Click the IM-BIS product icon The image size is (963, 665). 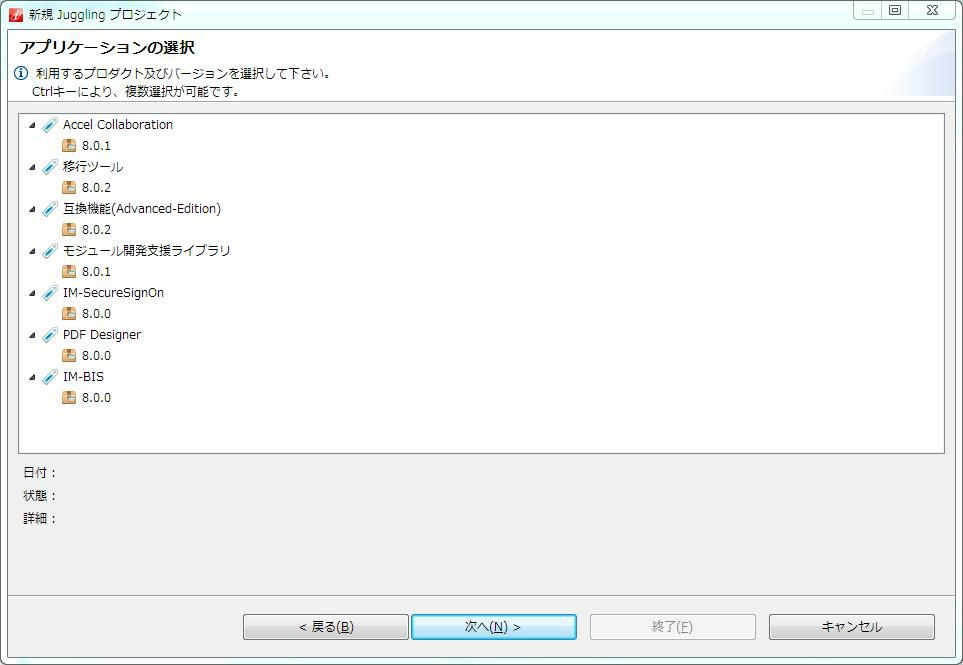pyautogui.click(x=50, y=376)
